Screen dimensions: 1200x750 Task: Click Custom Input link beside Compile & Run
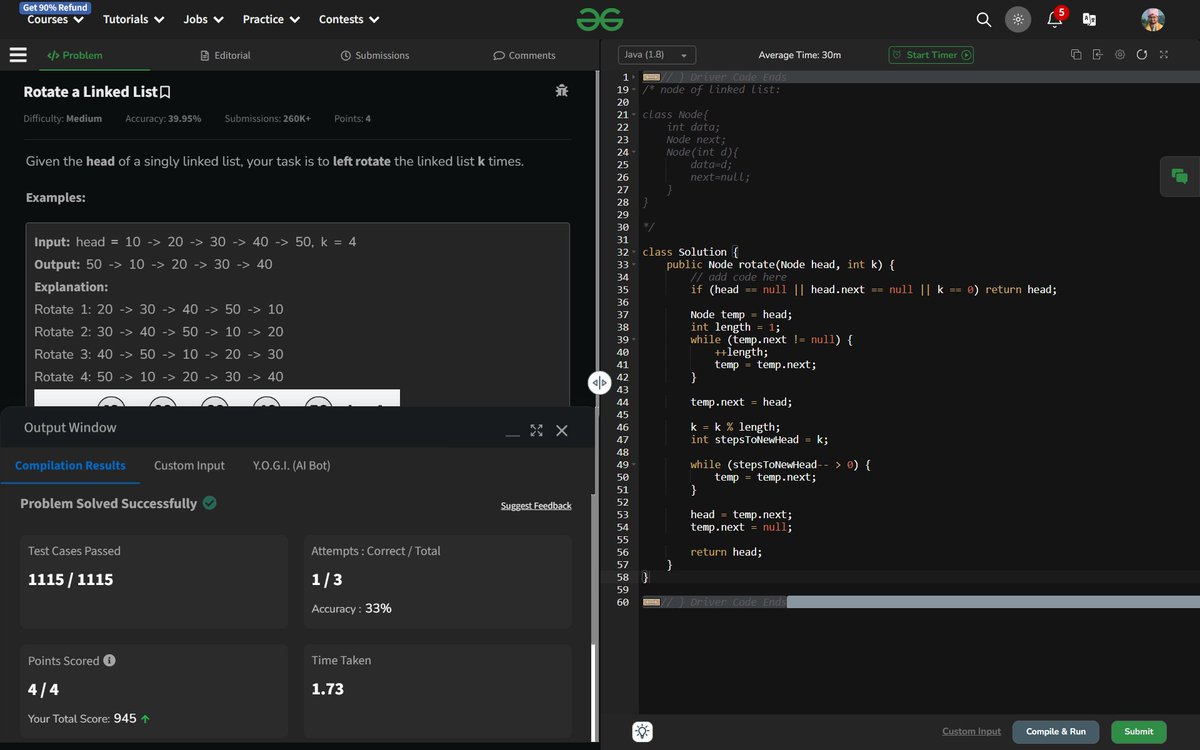click(971, 731)
